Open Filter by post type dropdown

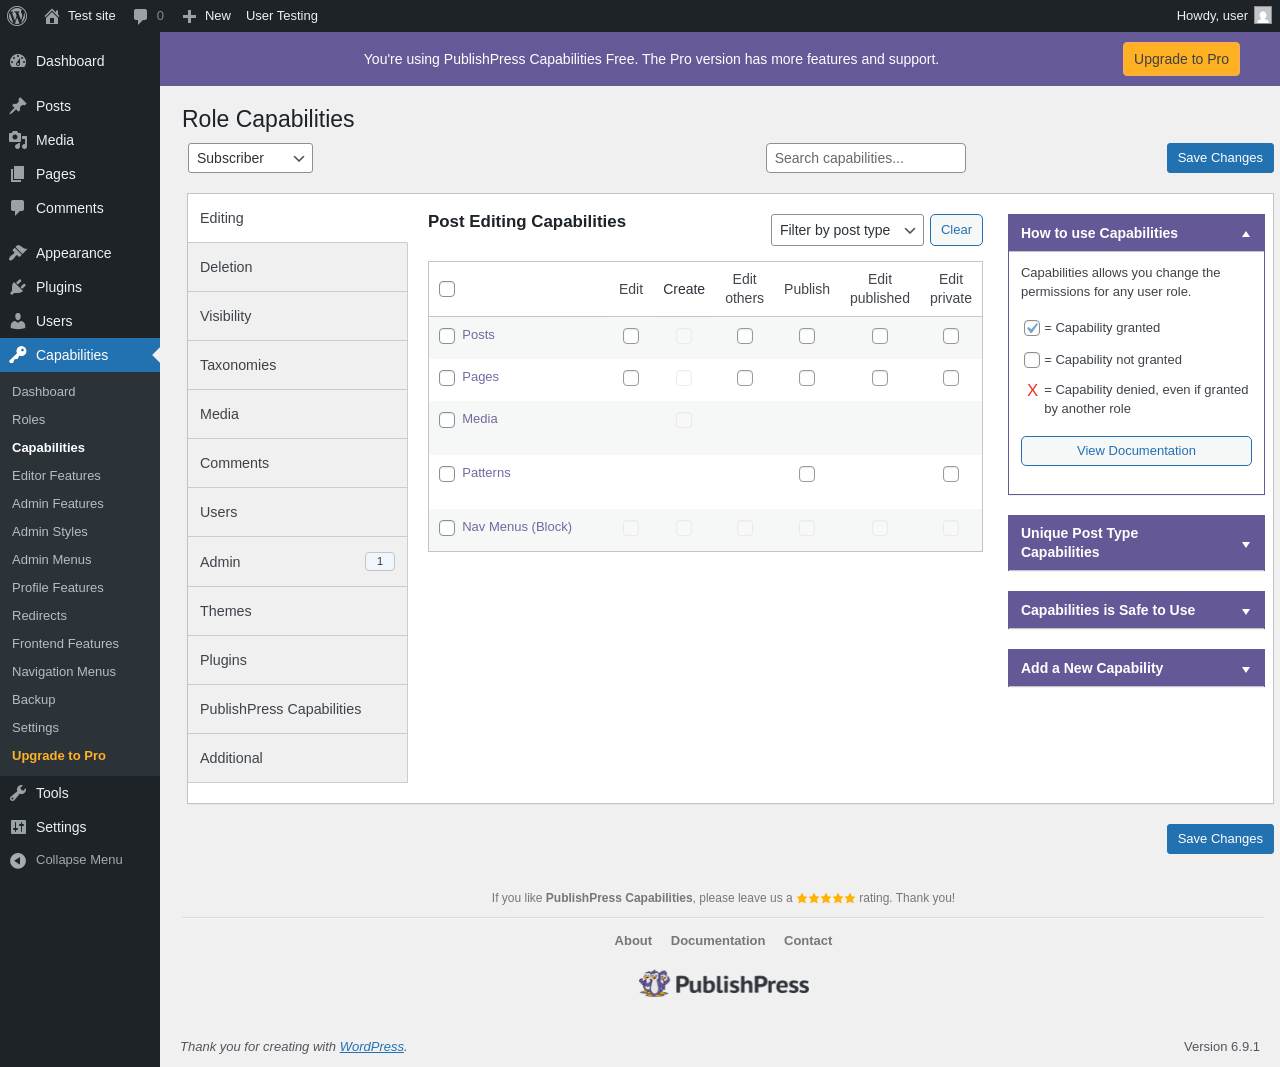click(x=847, y=230)
